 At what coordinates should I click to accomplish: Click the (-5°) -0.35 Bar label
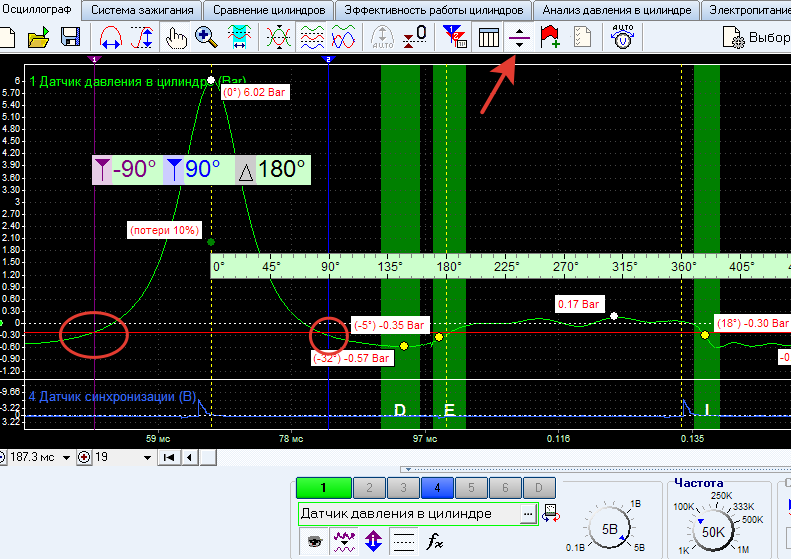point(389,325)
